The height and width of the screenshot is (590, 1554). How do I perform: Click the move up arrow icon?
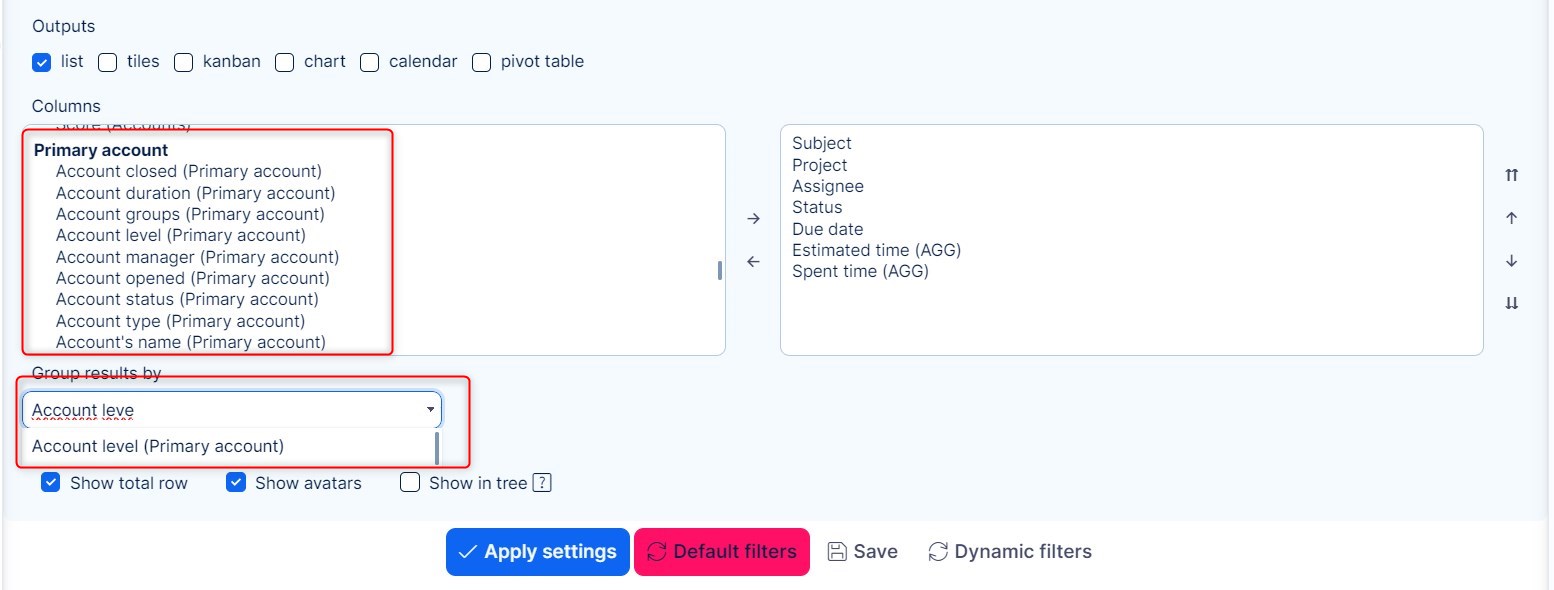pyautogui.click(x=1511, y=218)
